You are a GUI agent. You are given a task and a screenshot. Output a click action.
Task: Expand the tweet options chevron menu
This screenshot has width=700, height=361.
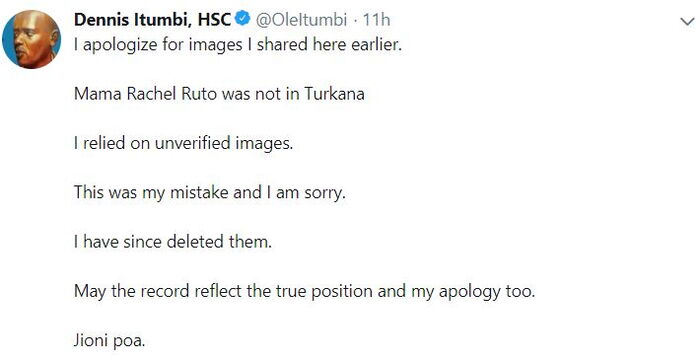(x=687, y=22)
